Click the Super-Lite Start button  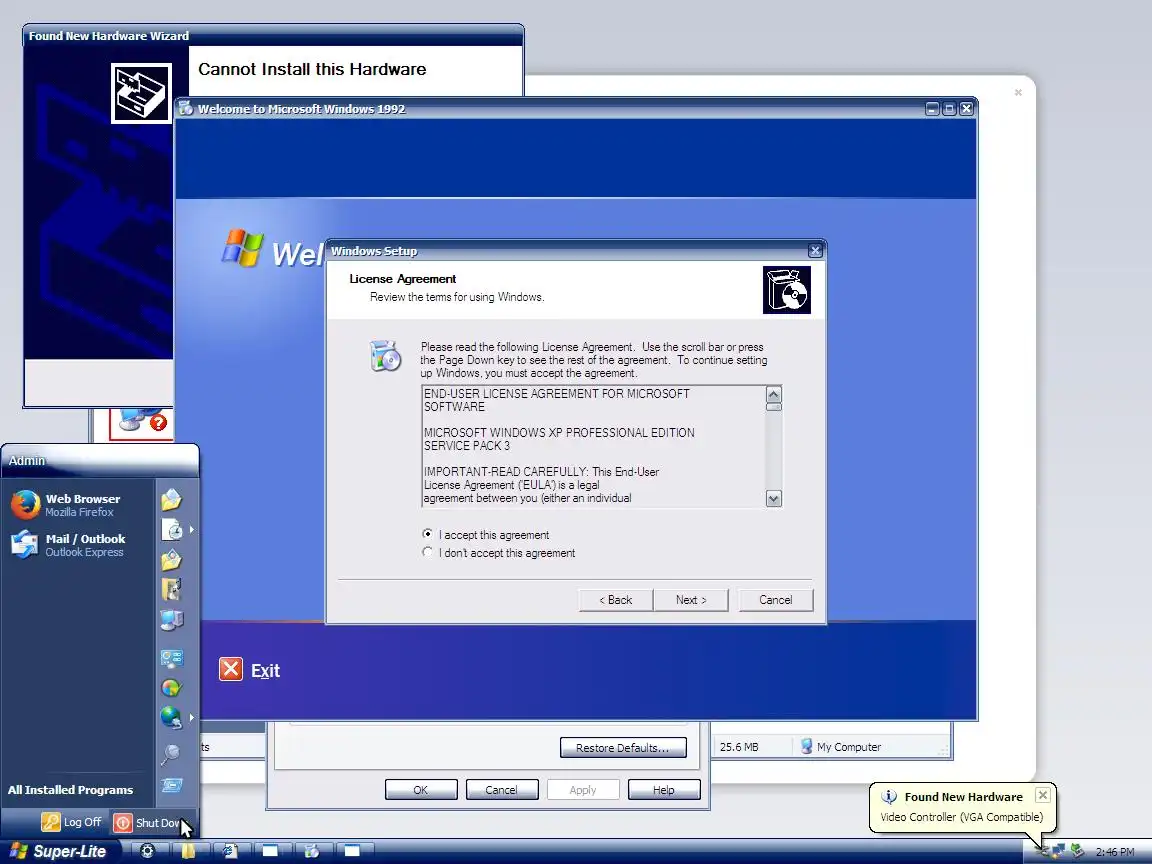[x=58, y=852]
